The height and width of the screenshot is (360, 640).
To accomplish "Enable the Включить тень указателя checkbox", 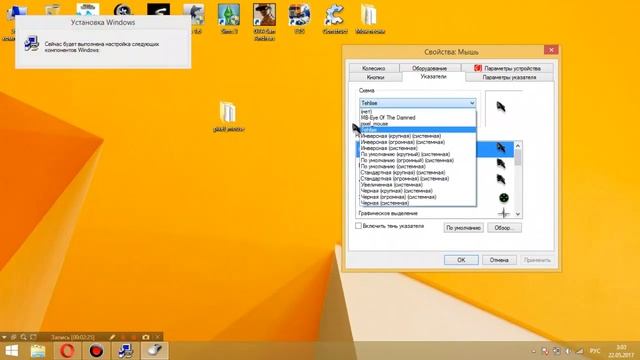I will pos(358,226).
